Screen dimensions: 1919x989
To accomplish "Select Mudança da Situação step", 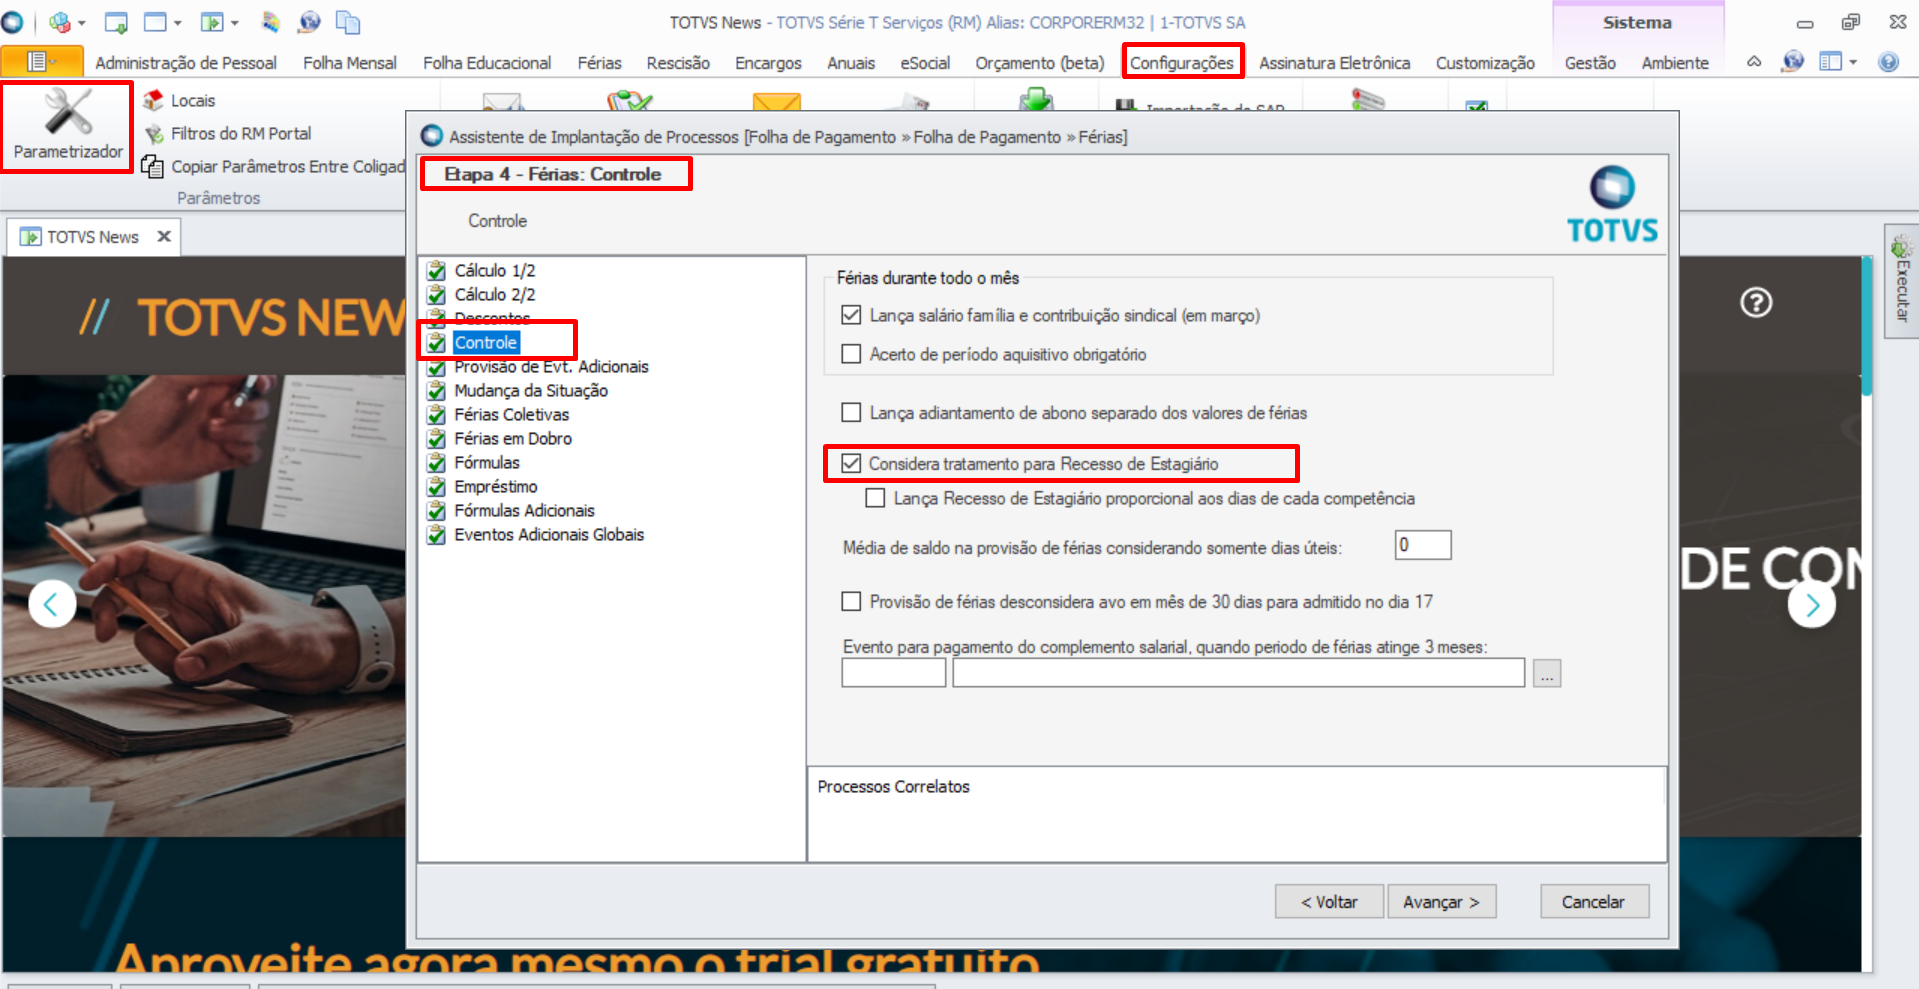I will 531,390.
